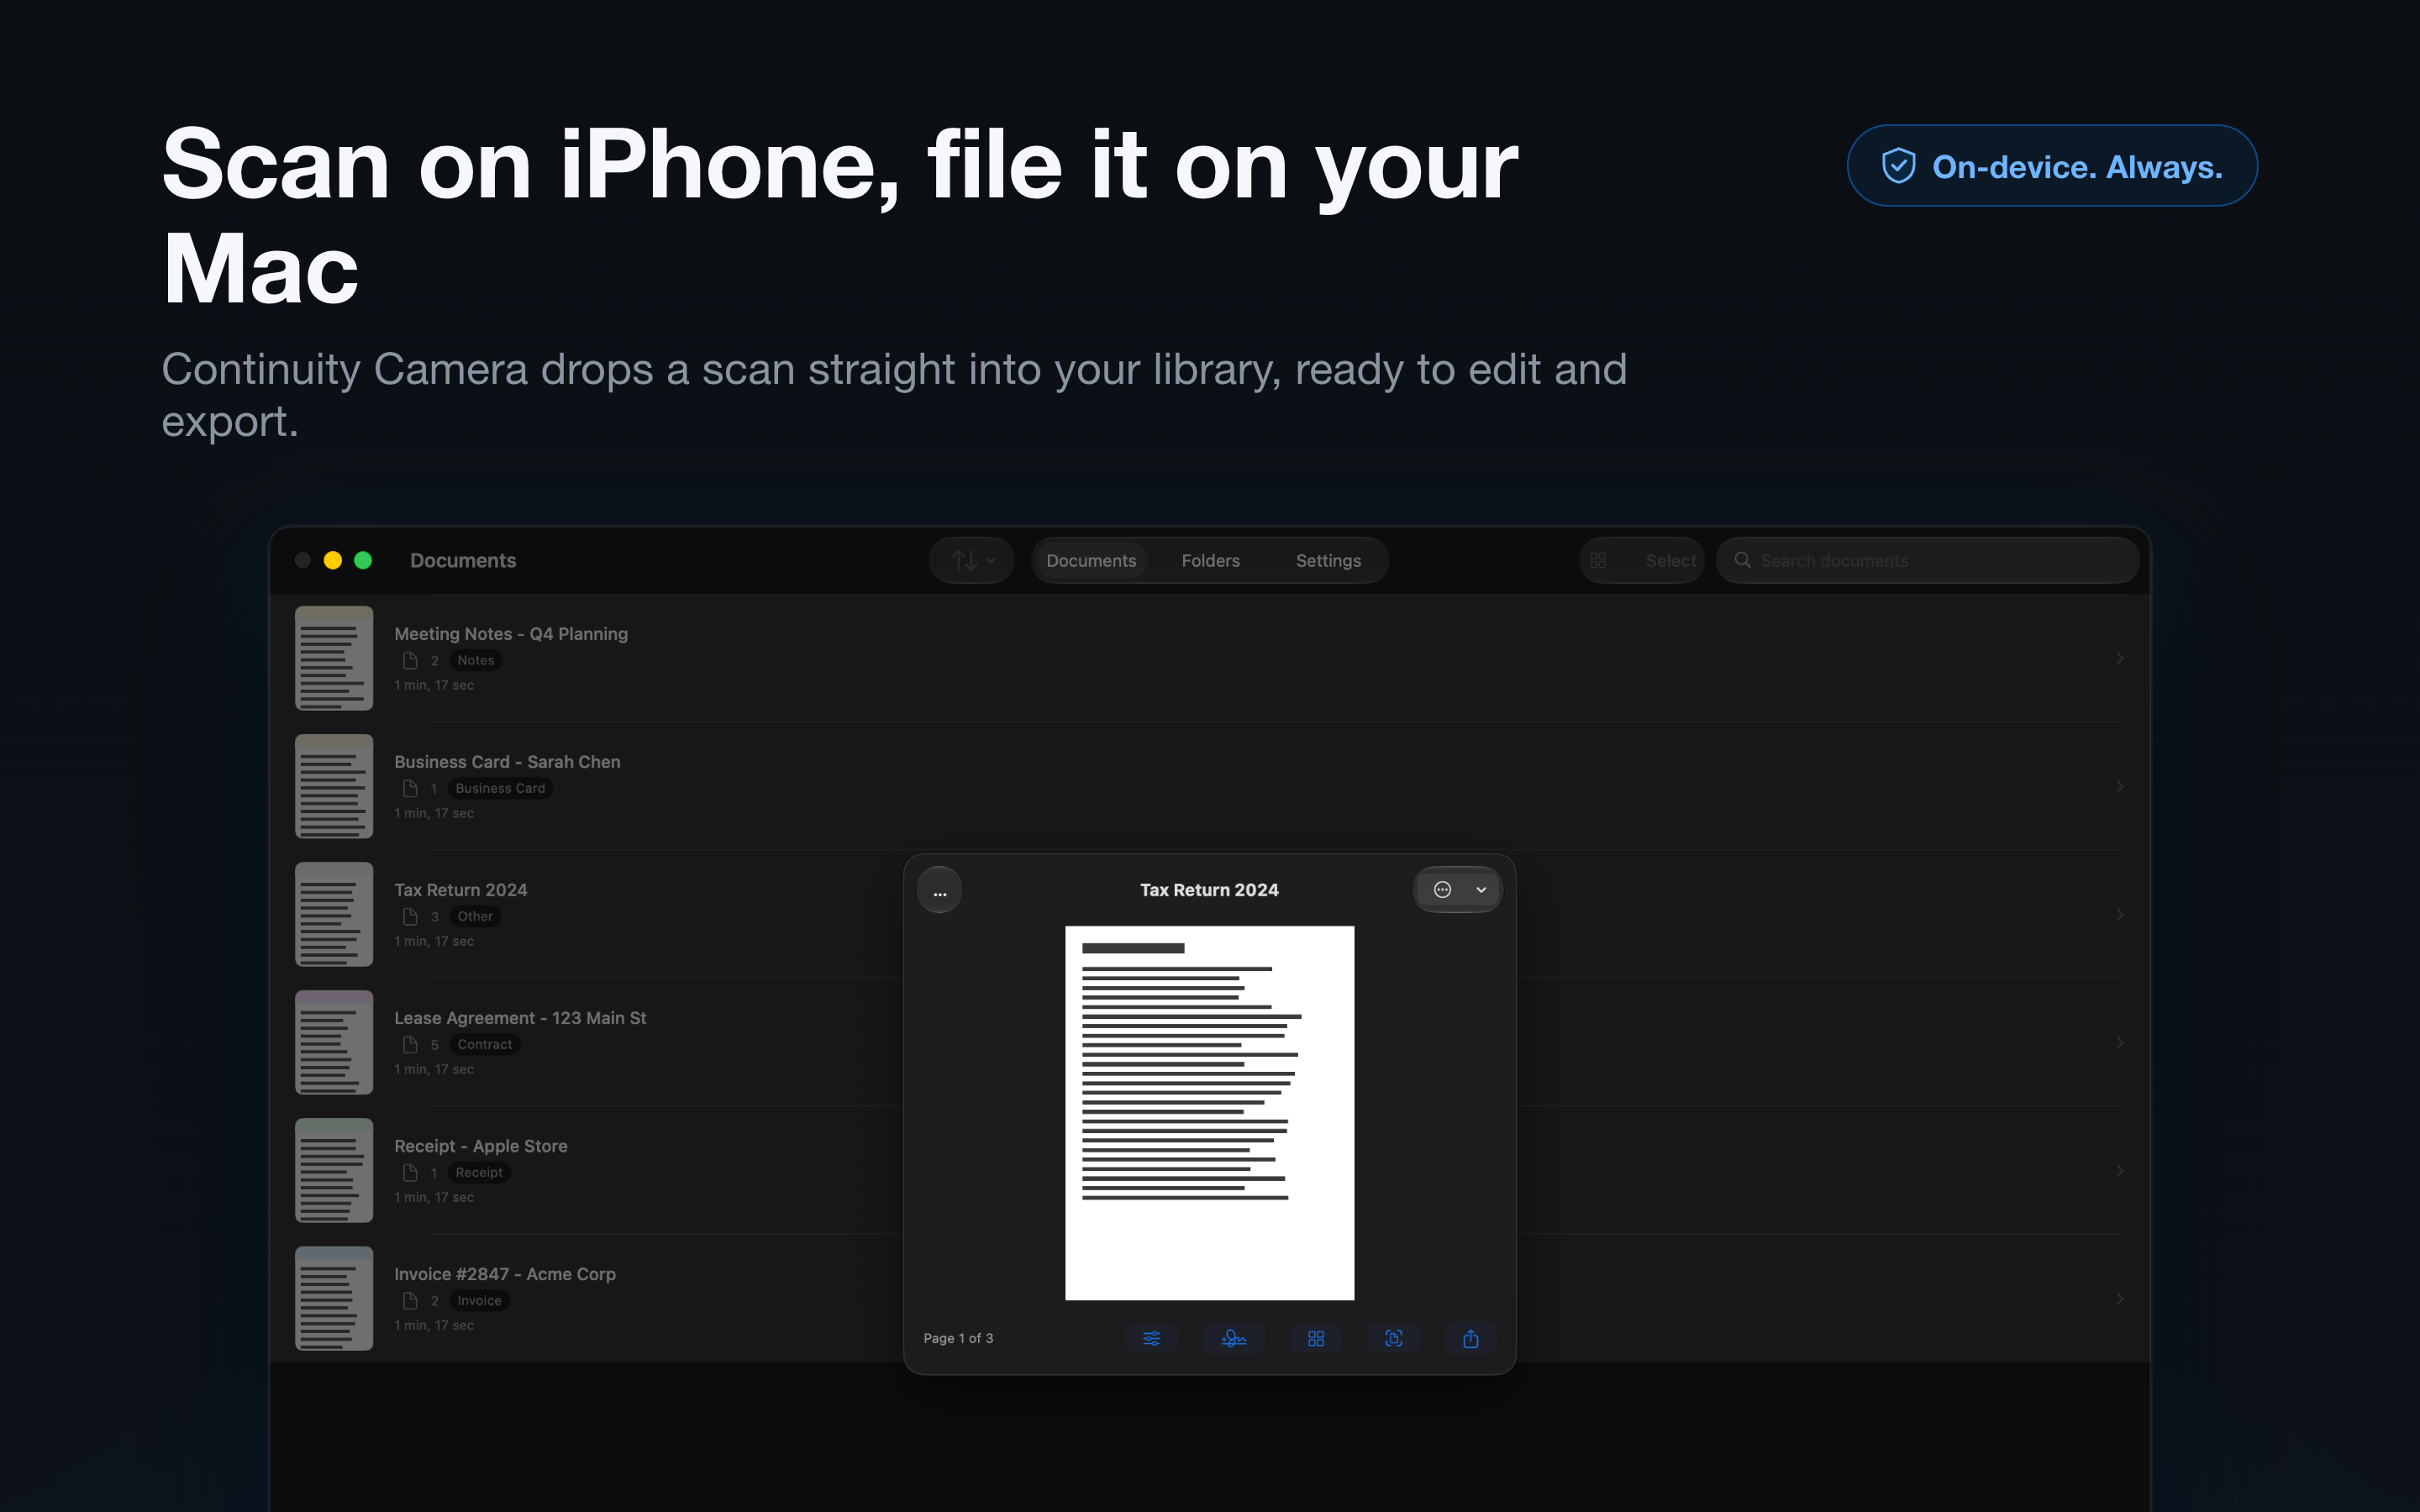Click the scan text recognition icon
This screenshot has width=2420, height=1512.
[1393, 1338]
